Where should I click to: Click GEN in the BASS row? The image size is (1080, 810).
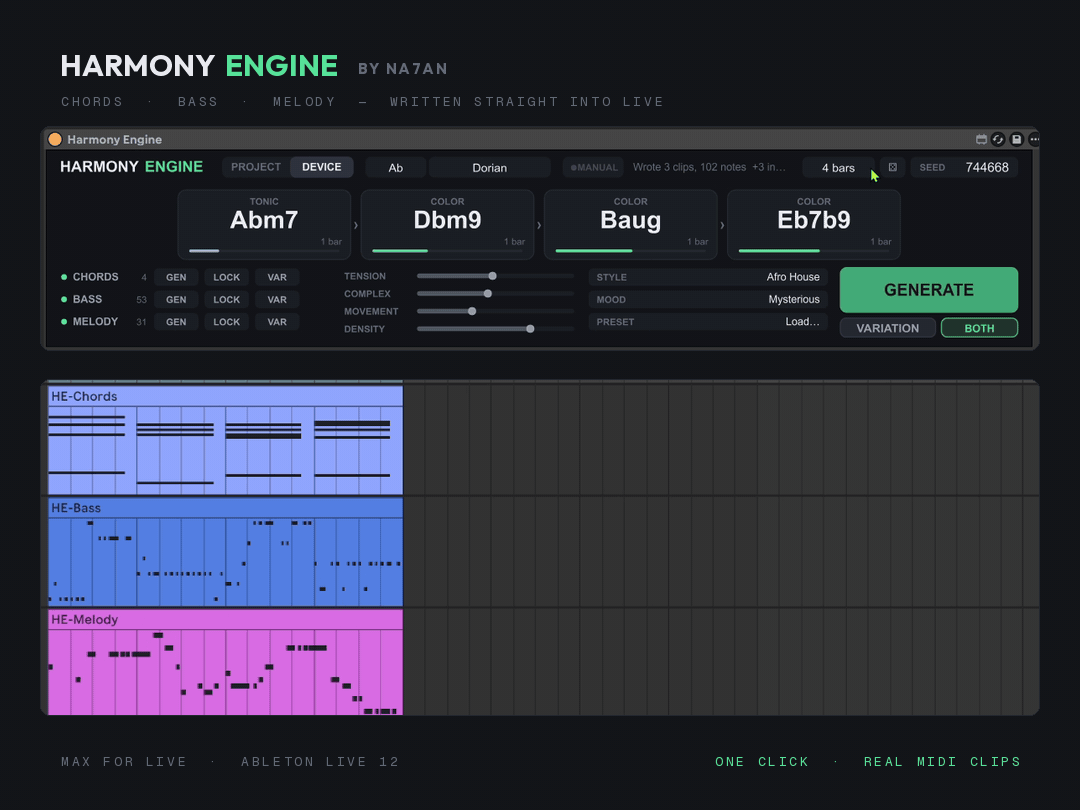(x=176, y=300)
